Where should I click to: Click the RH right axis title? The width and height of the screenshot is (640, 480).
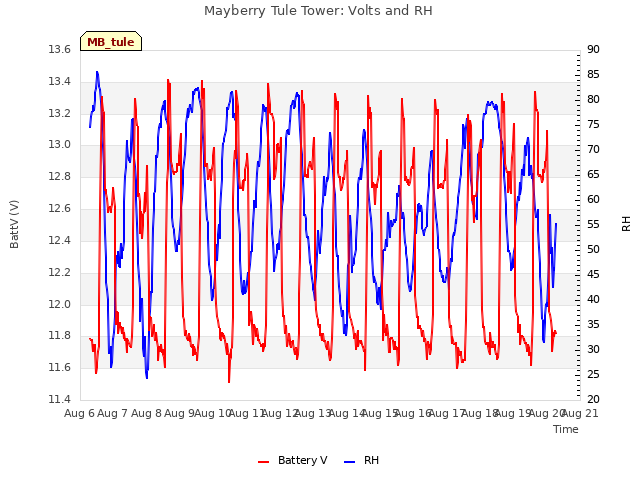626,224
